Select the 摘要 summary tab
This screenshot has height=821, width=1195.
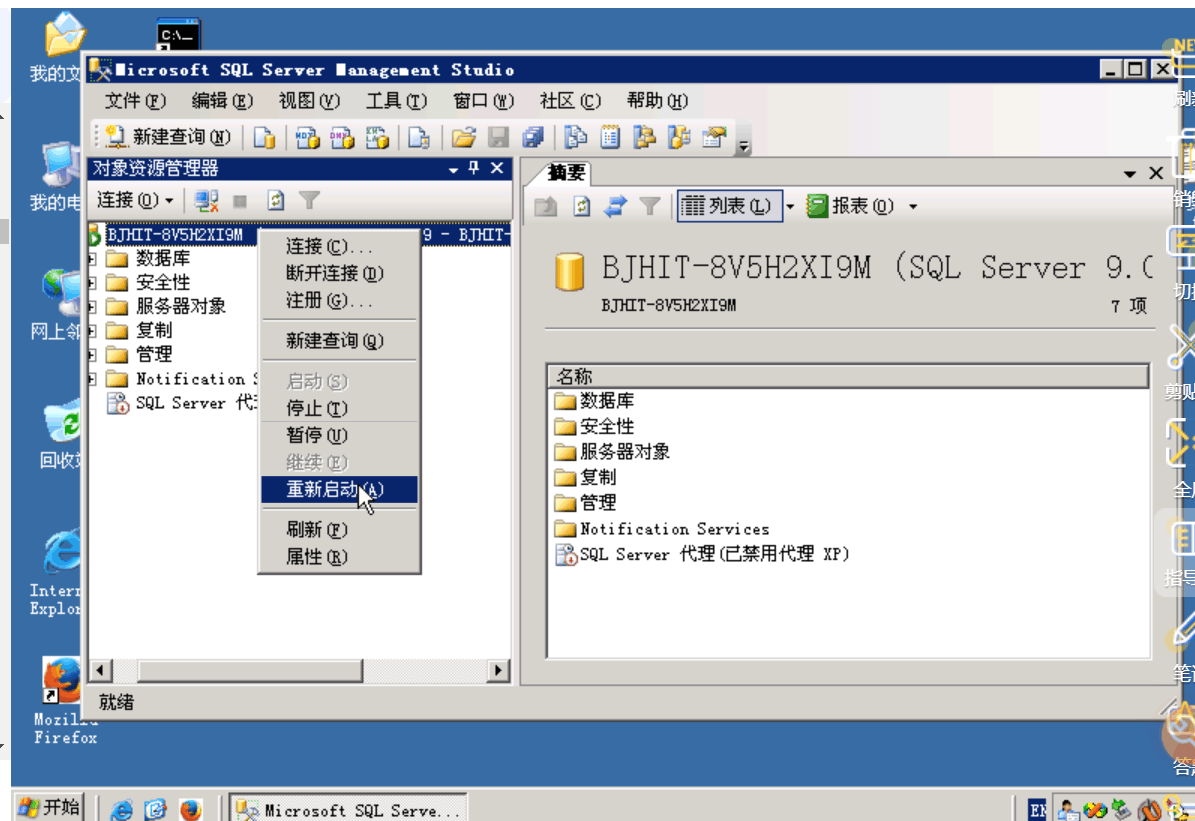point(567,174)
